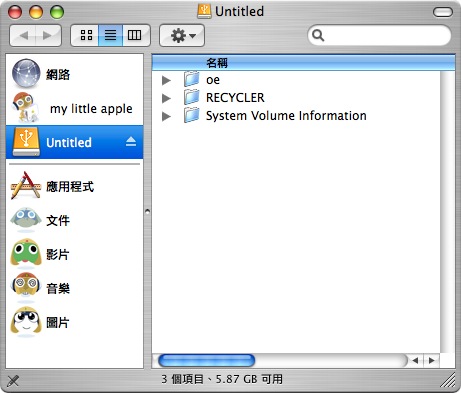The image size is (461, 393).
Task: Click the 應用程式 sidebar label
Action: (70, 186)
